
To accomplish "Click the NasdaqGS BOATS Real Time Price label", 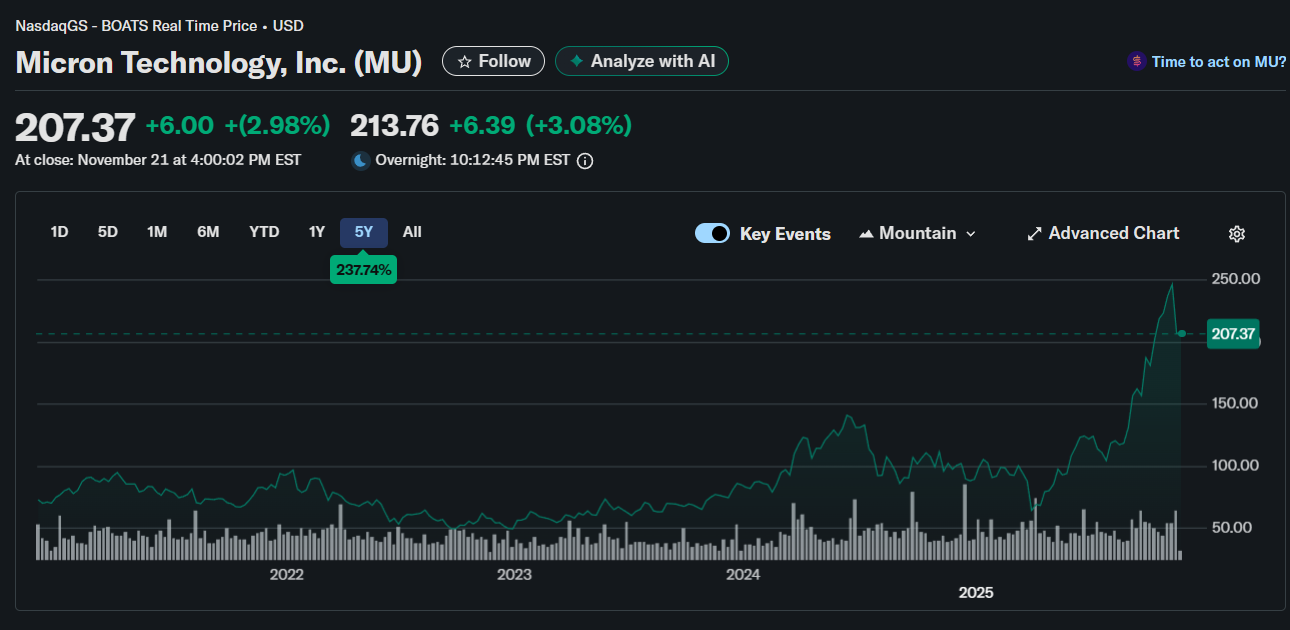I will 159,26.
